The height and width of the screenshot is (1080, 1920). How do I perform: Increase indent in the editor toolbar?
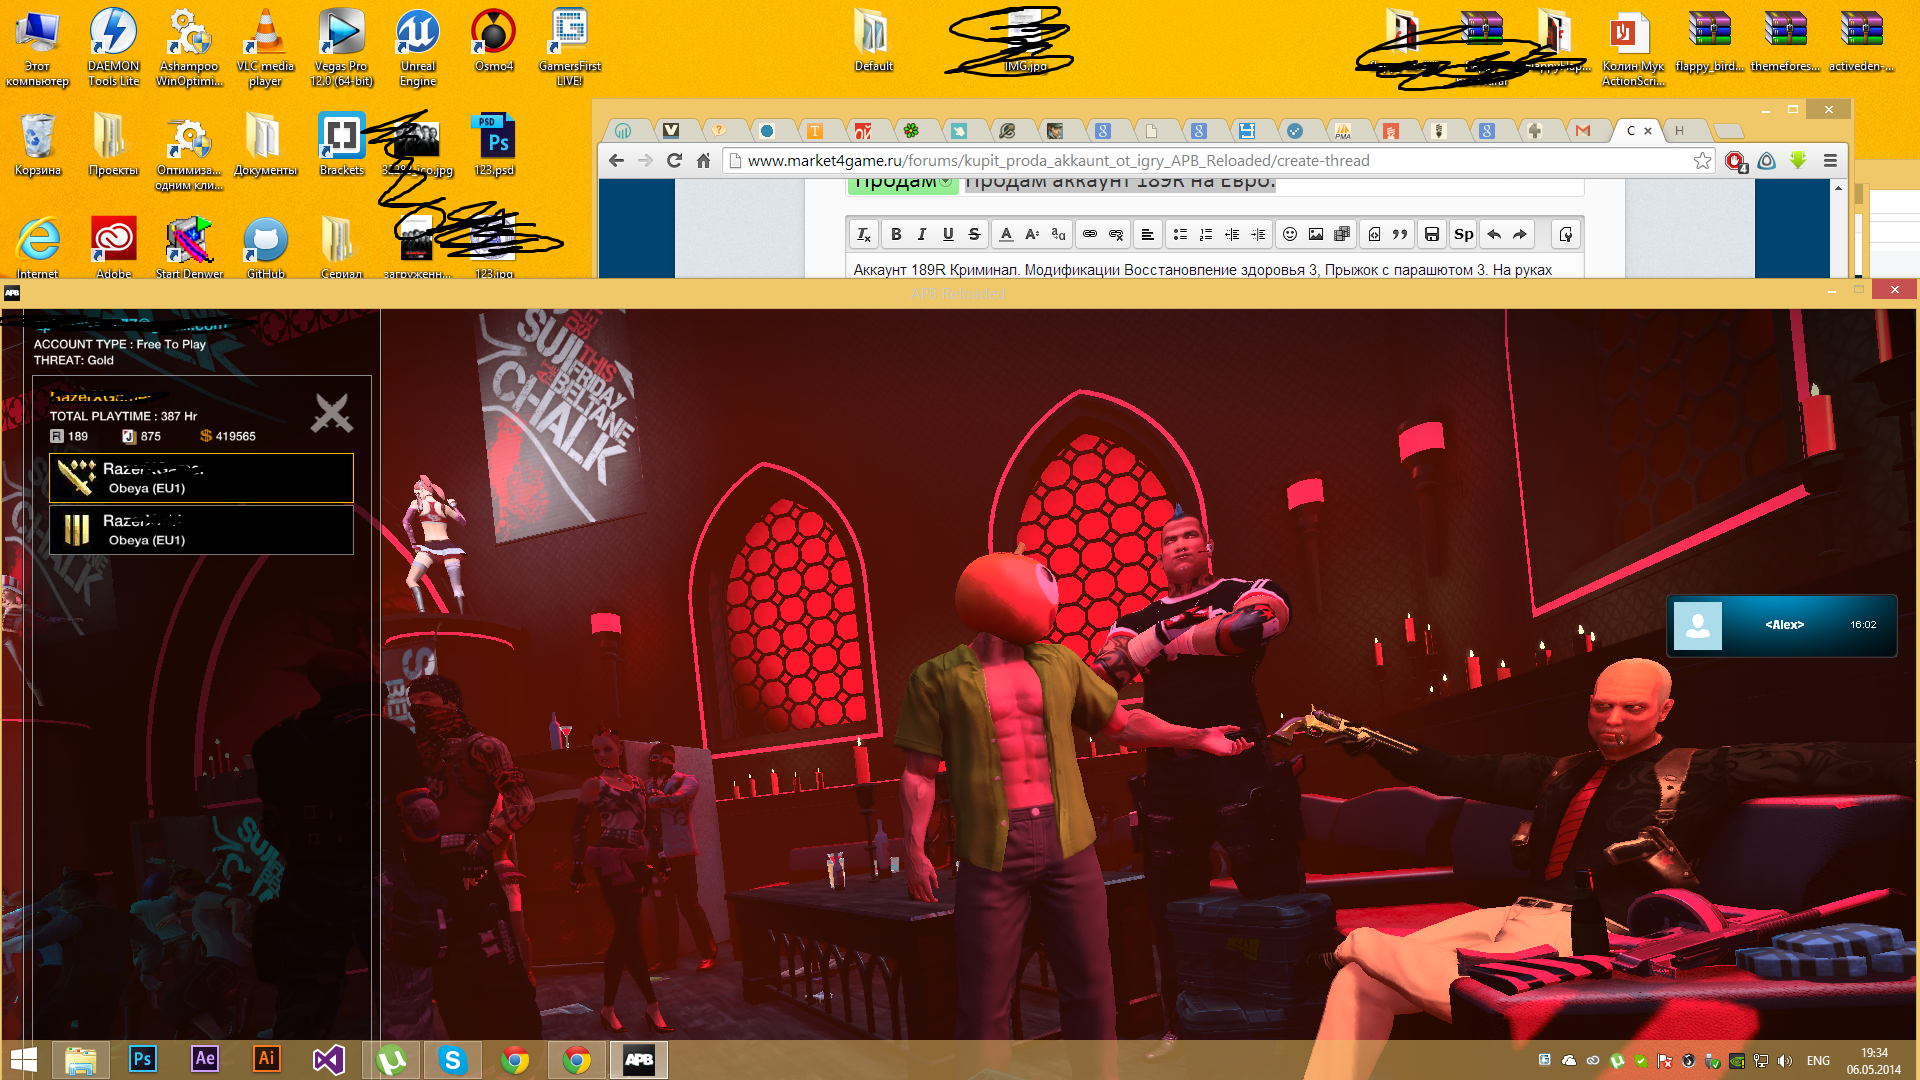pos(1258,234)
